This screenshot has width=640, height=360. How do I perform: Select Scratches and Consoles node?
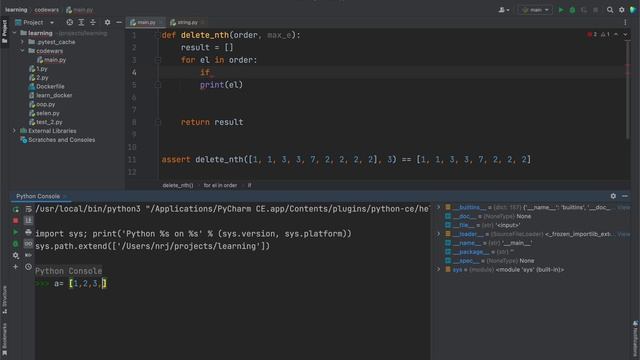[x=58, y=140]
